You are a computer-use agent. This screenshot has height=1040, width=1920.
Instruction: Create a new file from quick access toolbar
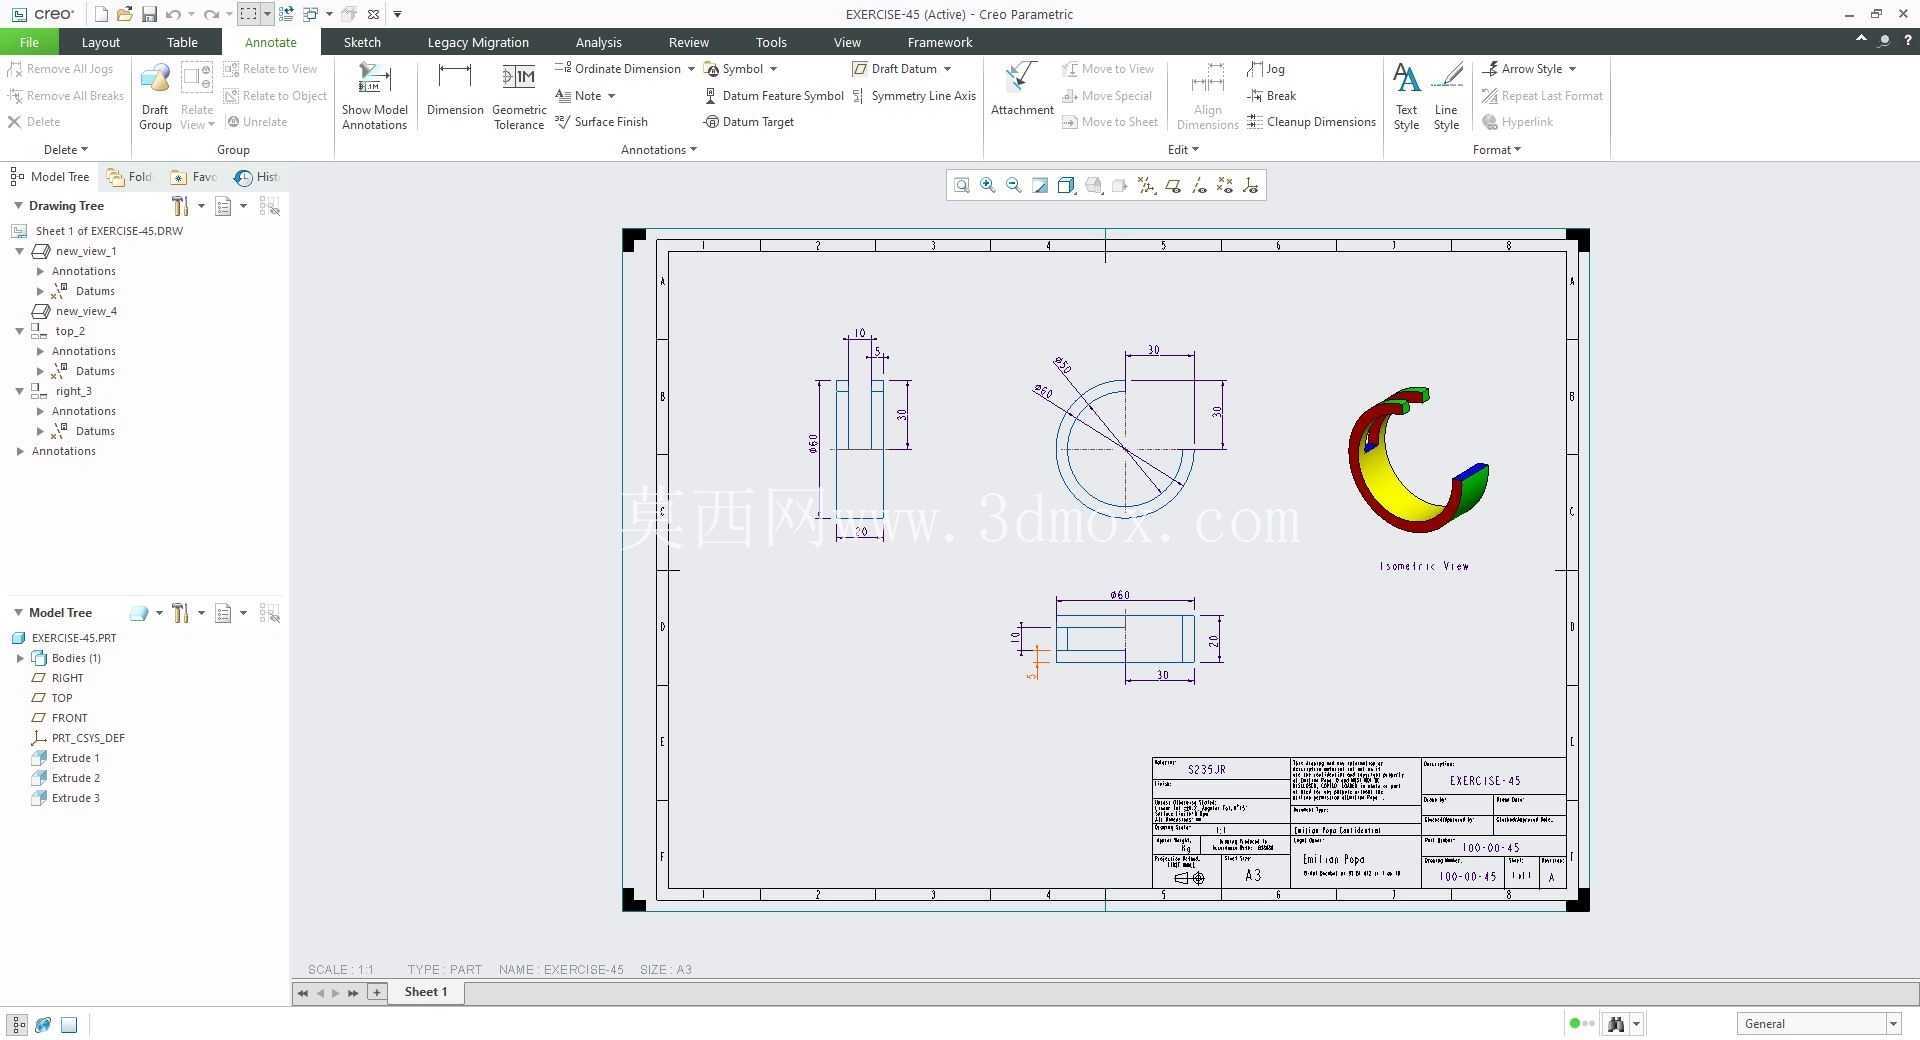(x=101, y=14)
